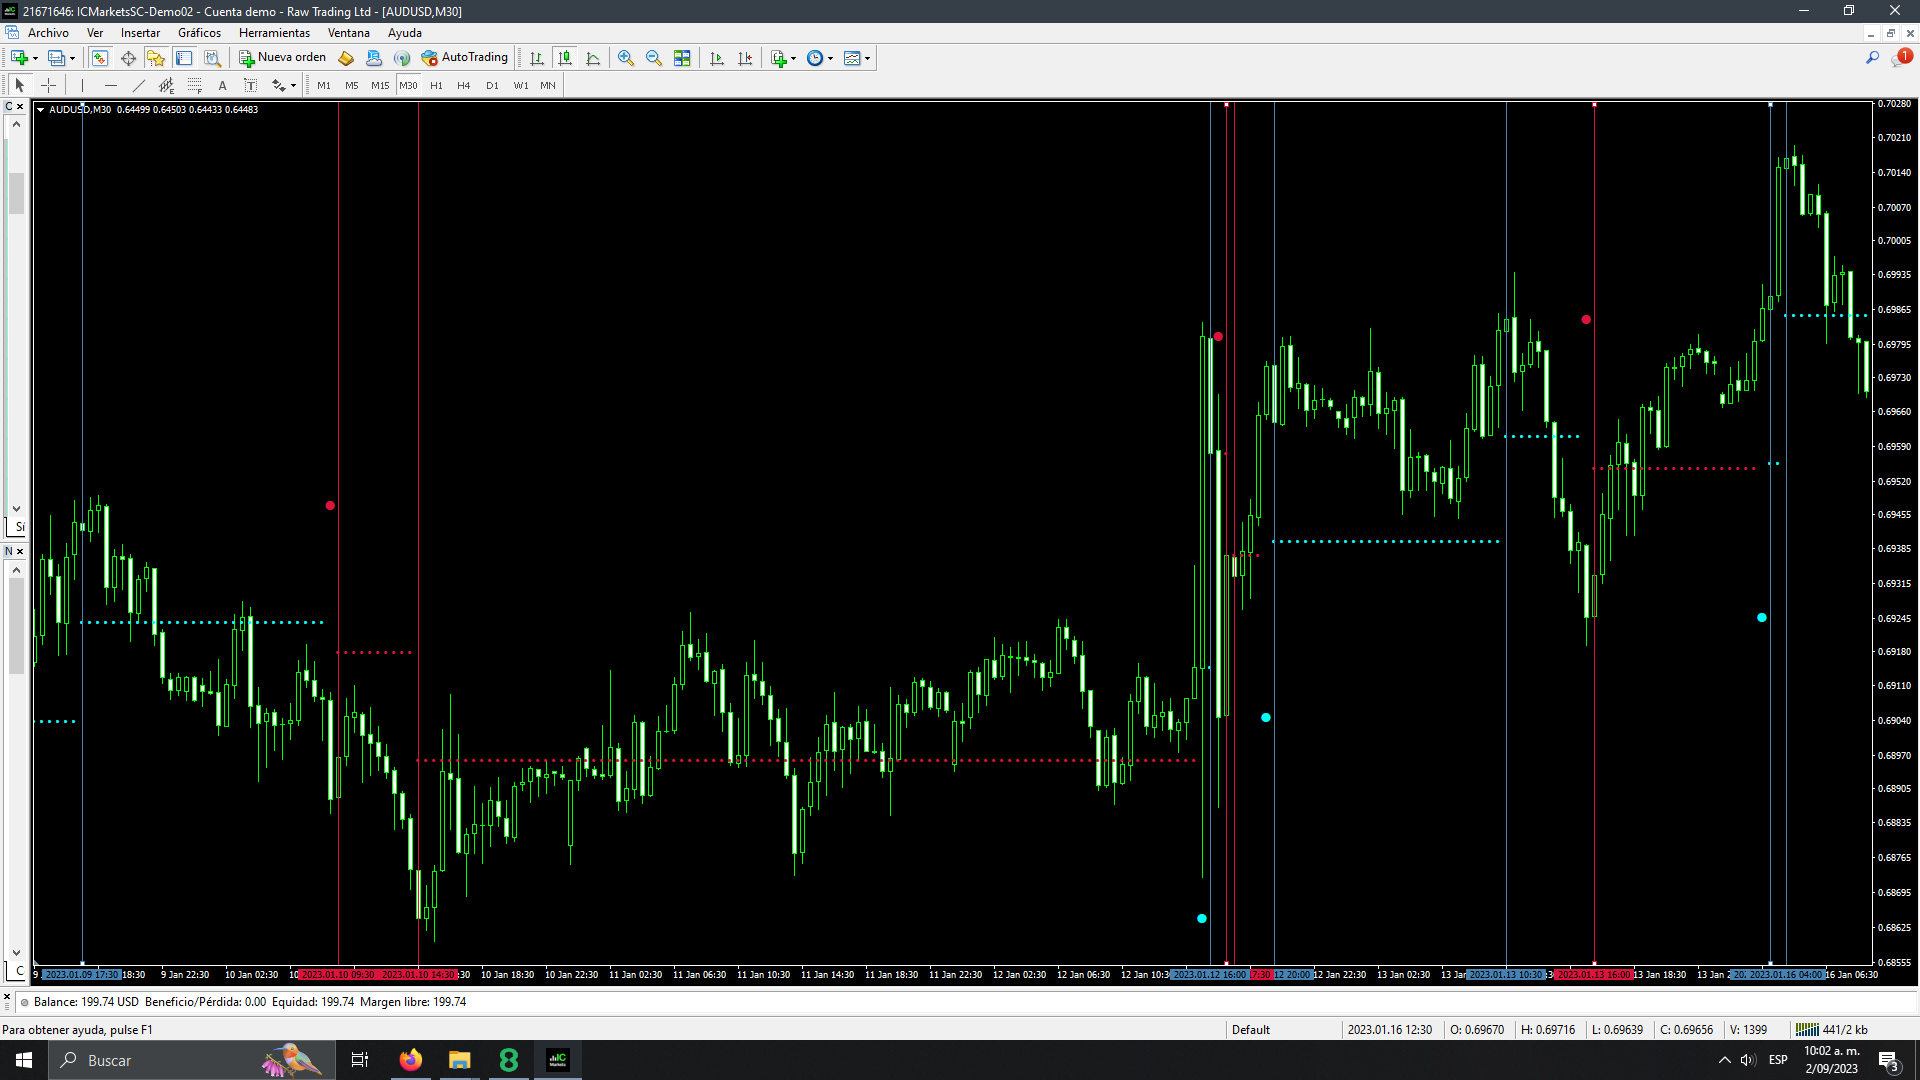Screen dimensions: 1920x1080
Task: Toggle AutoTrading on or off
Action: coord(465,58)
